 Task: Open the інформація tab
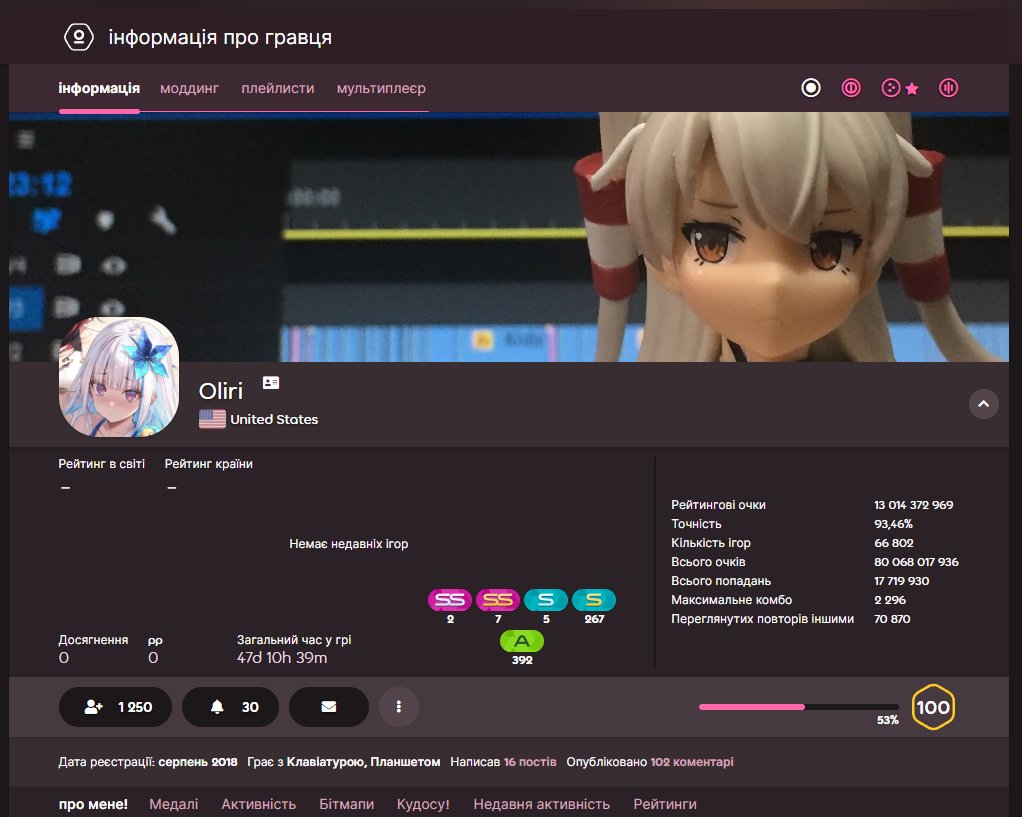pos(99,88)
